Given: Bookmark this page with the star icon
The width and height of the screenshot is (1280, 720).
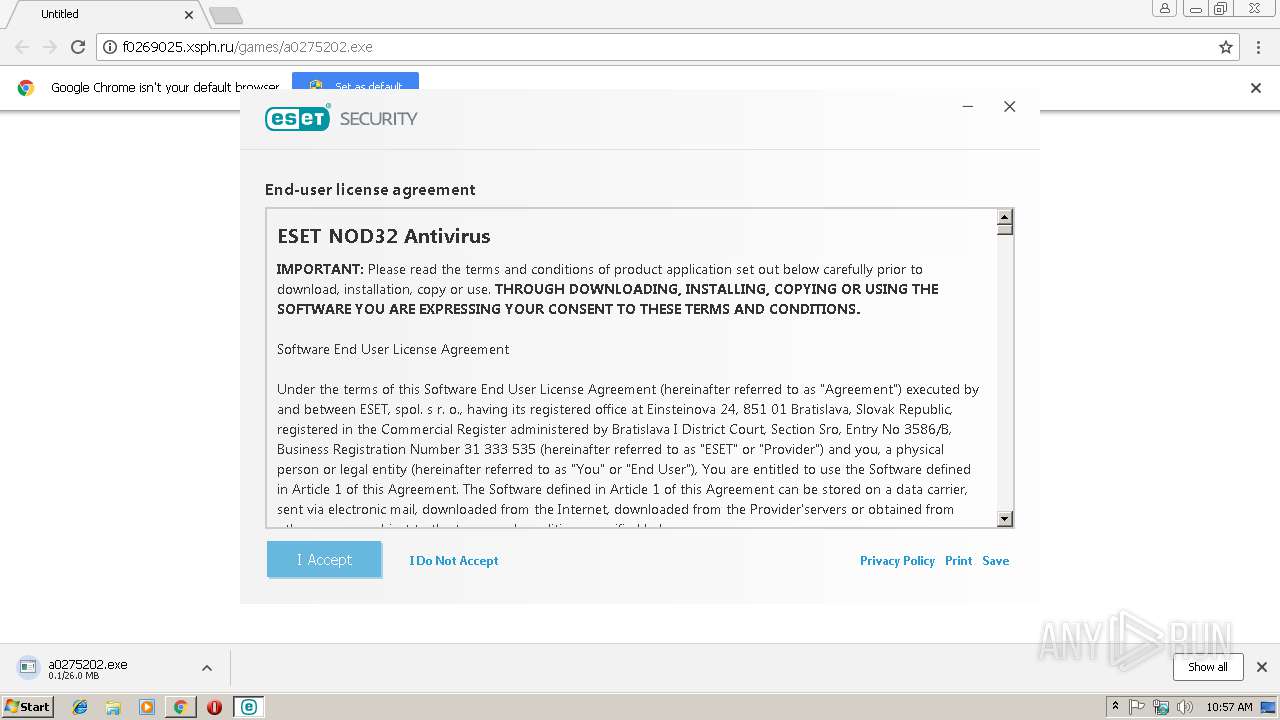Looking at the screenshot, I should click(1226, 47).
